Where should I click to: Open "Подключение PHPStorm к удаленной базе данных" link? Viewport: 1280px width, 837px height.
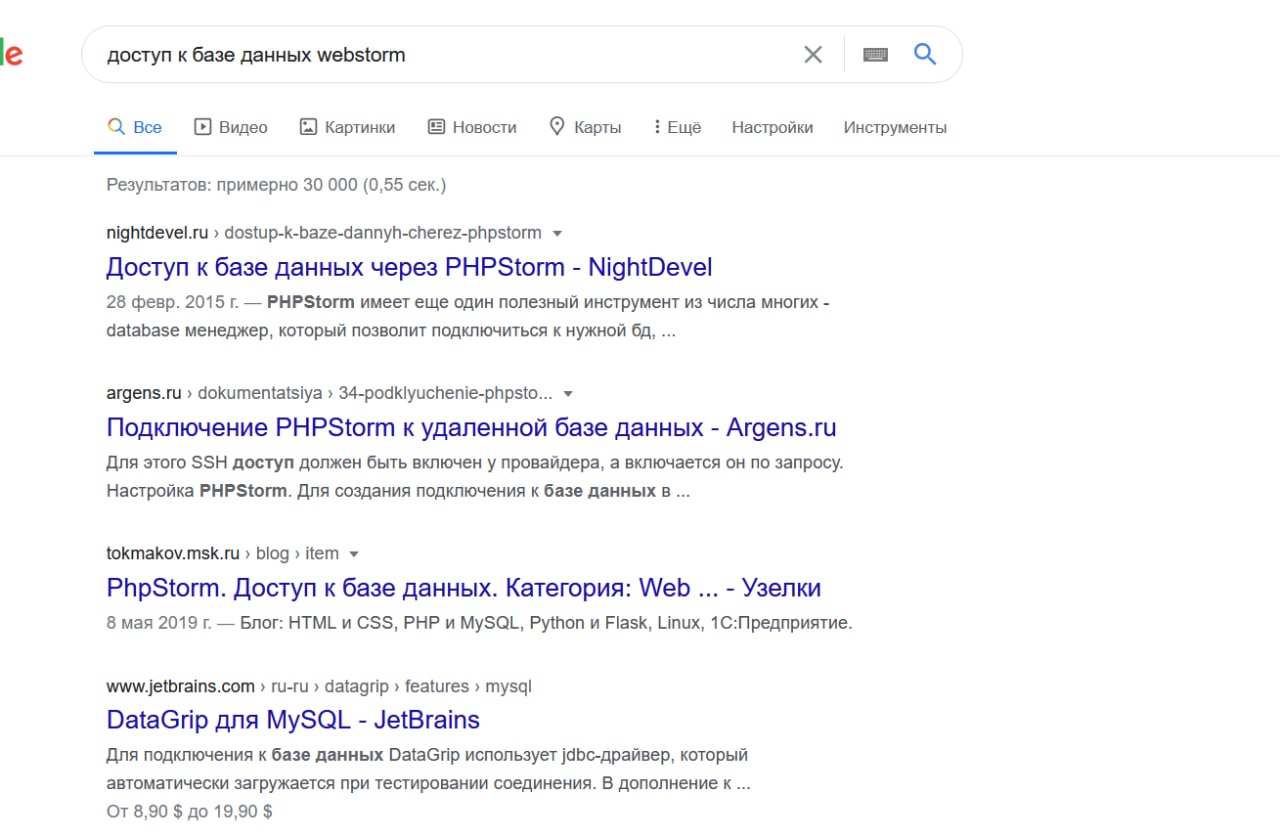(471, 427)
